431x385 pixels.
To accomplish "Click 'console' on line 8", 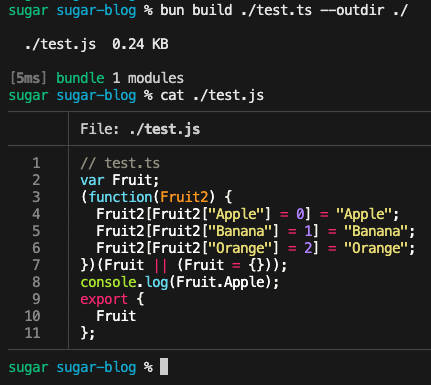I will tap(108, 282).
